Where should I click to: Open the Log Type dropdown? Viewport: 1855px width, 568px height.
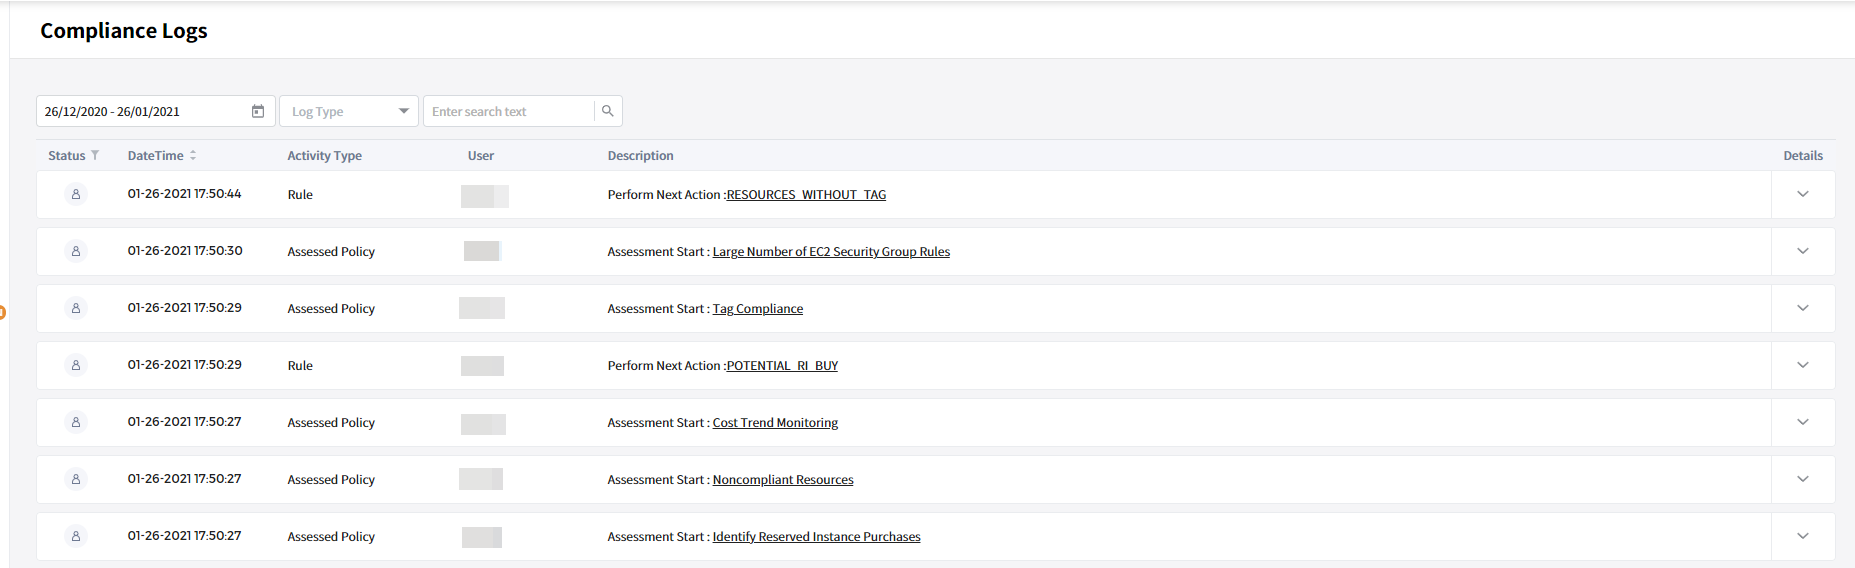tap(348, 111)
